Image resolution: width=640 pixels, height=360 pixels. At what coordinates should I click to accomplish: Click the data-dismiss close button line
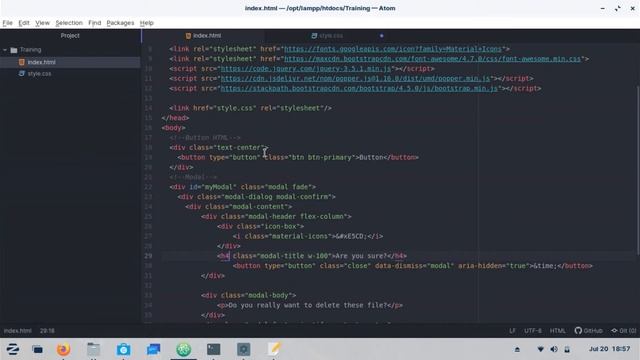pos(413,266)
